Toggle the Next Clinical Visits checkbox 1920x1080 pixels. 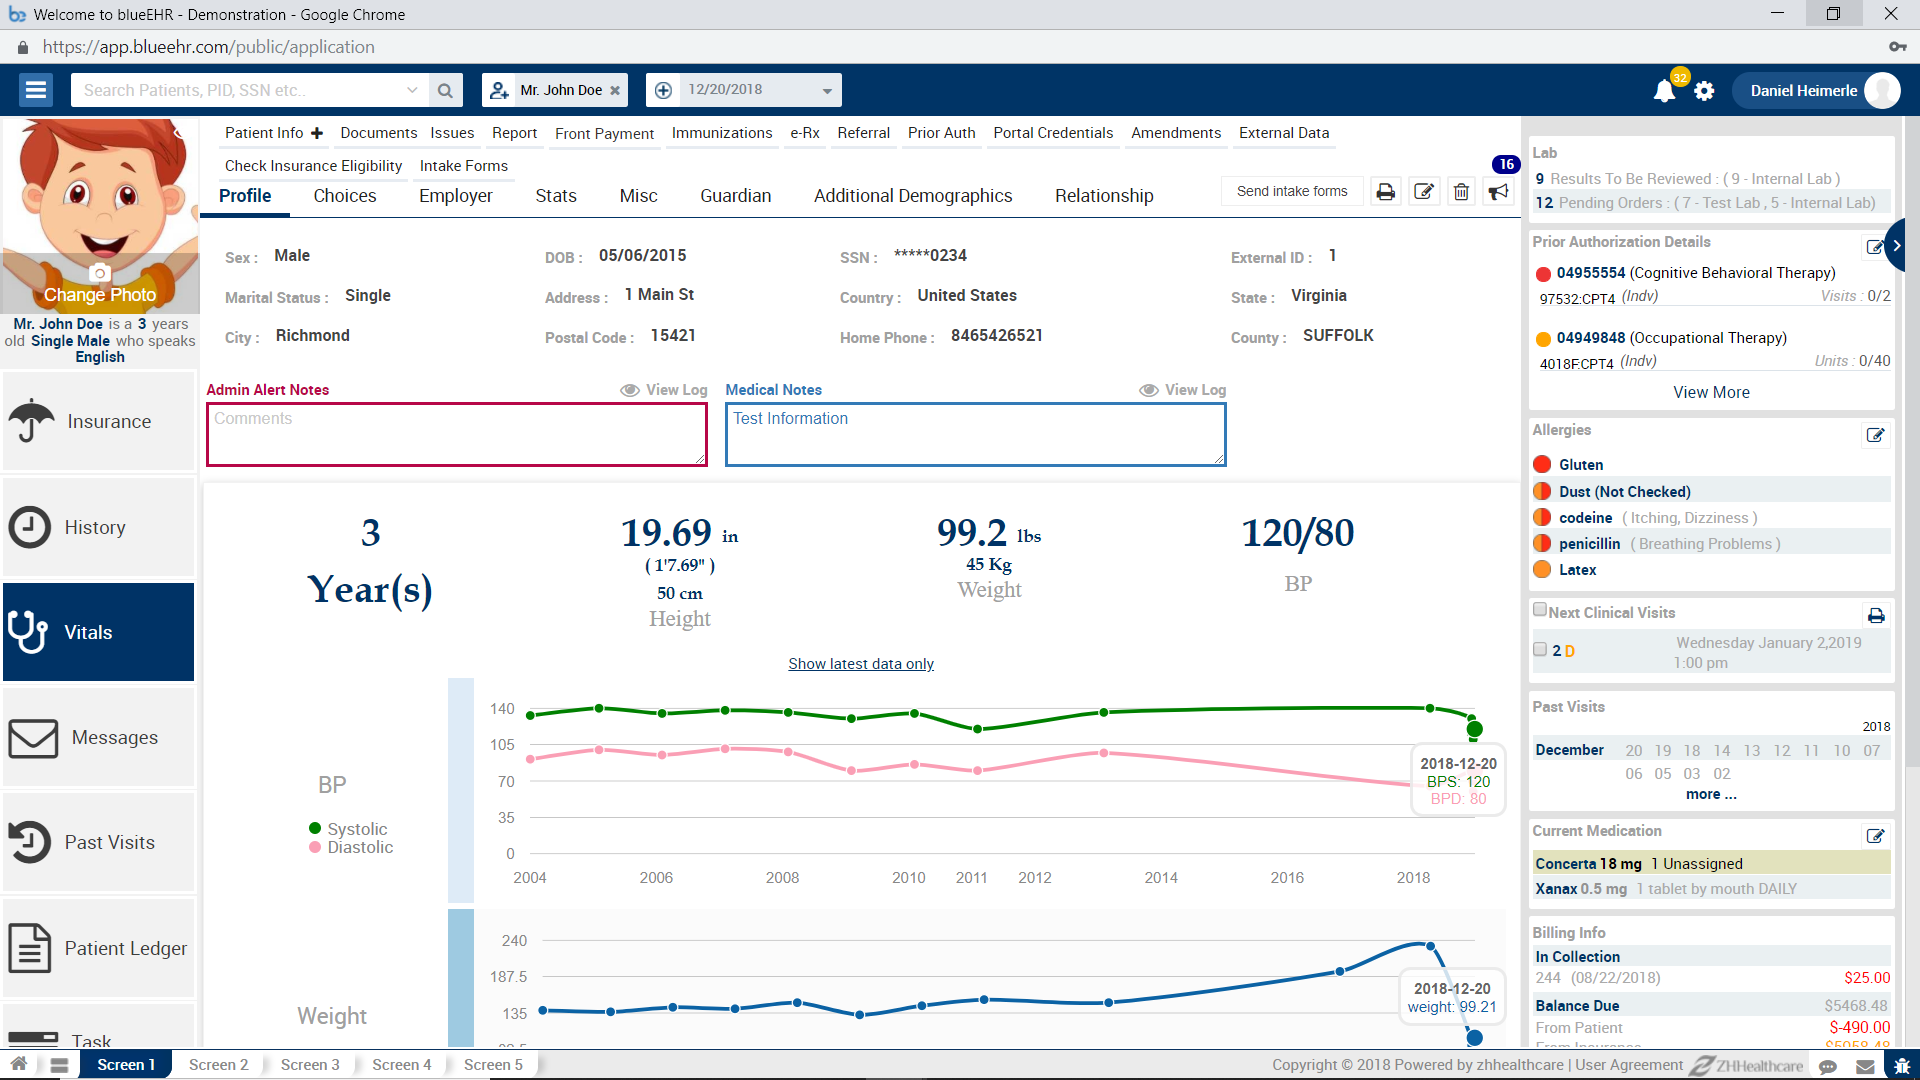(x=1540, y=608)
